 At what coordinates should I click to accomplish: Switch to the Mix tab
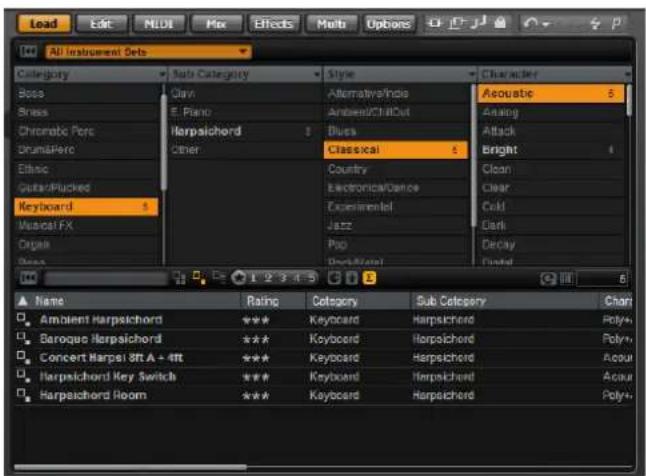click(x=216, y=23)
